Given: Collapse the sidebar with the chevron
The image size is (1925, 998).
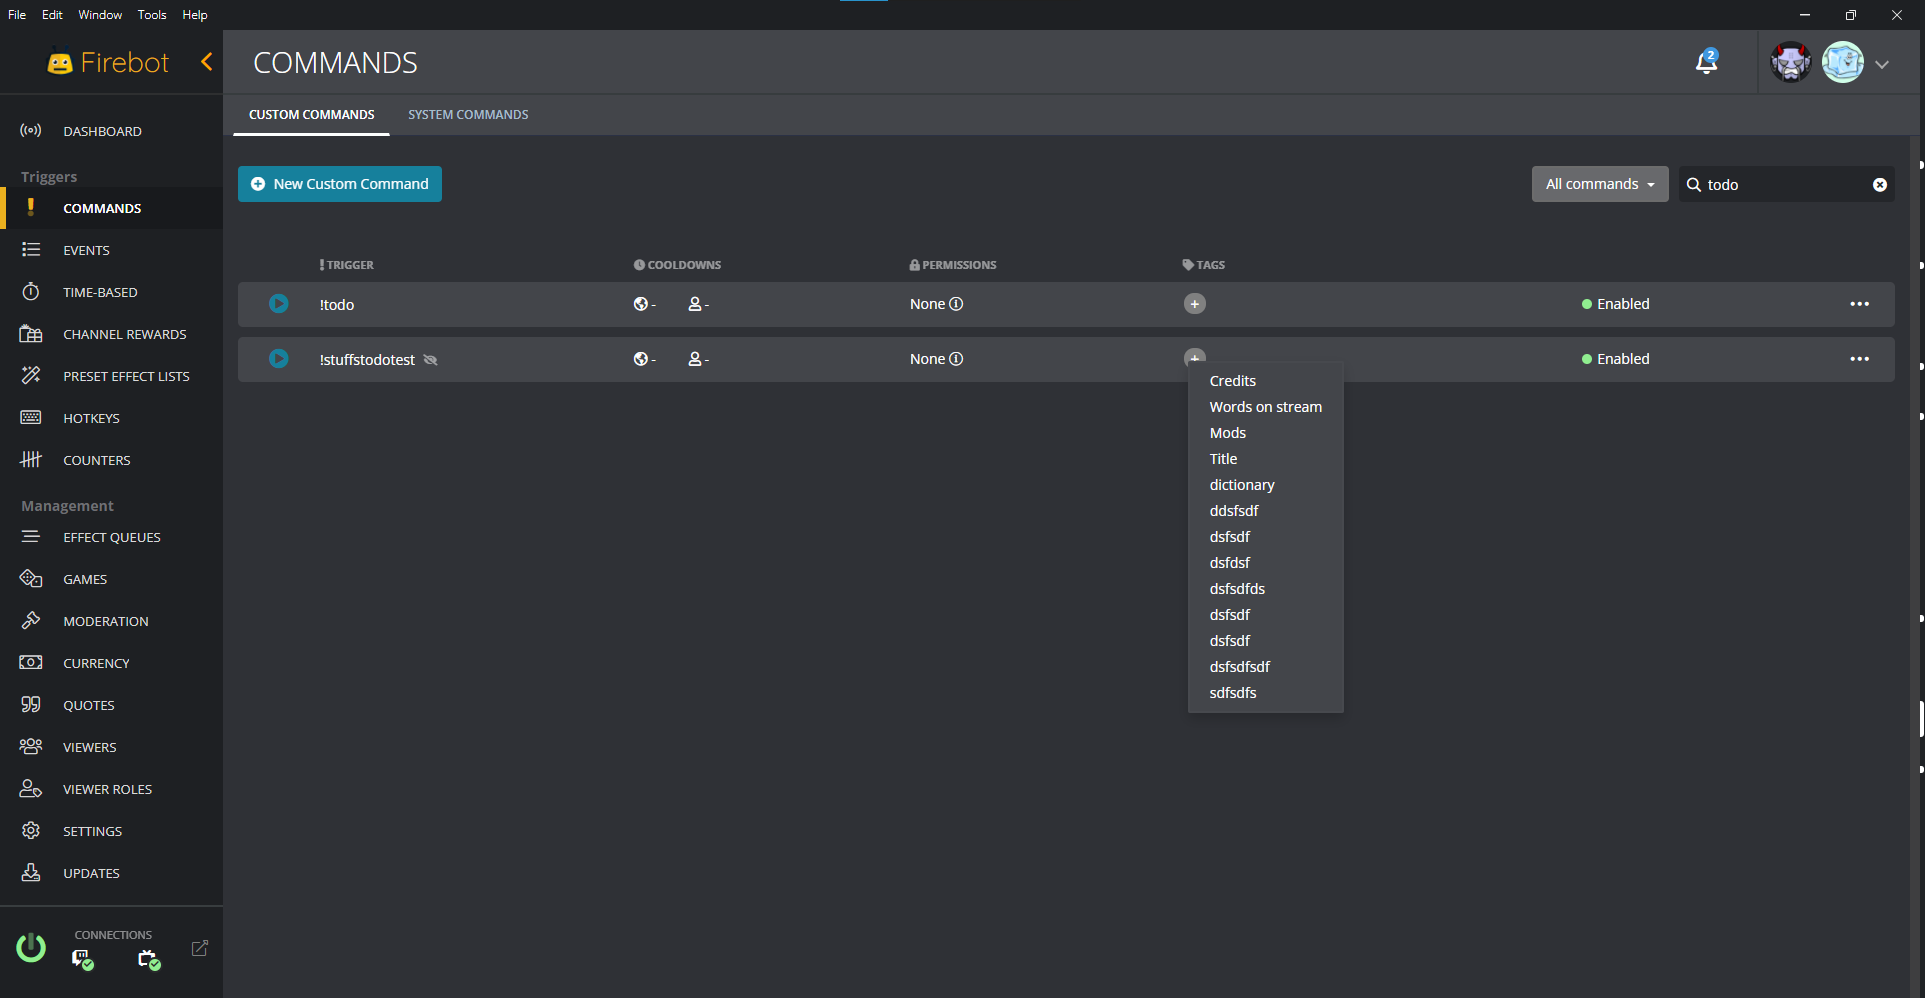Looking at the screenshot, I should click(x=207, y=61).
